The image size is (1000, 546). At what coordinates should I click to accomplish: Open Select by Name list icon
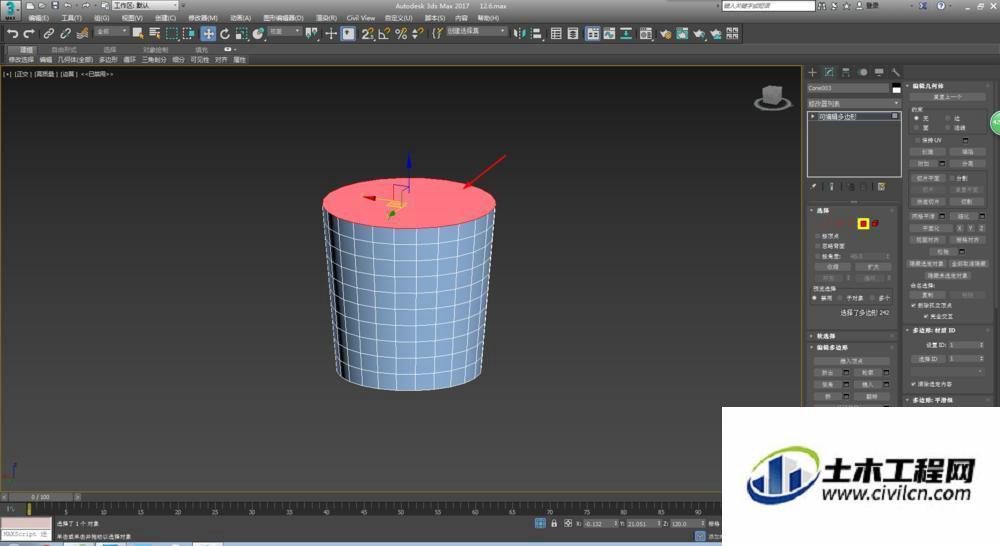tap(154, 34)
